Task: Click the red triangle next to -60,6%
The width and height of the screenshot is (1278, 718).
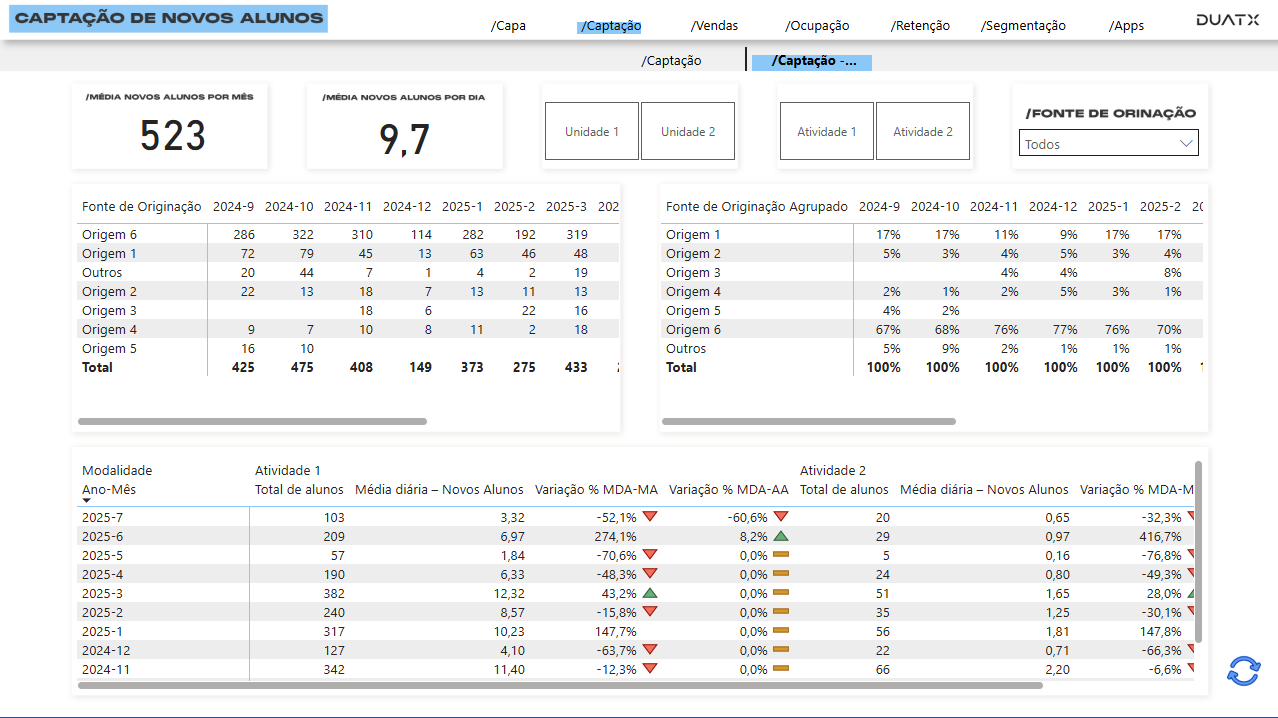Action: [x=783, y=517]
